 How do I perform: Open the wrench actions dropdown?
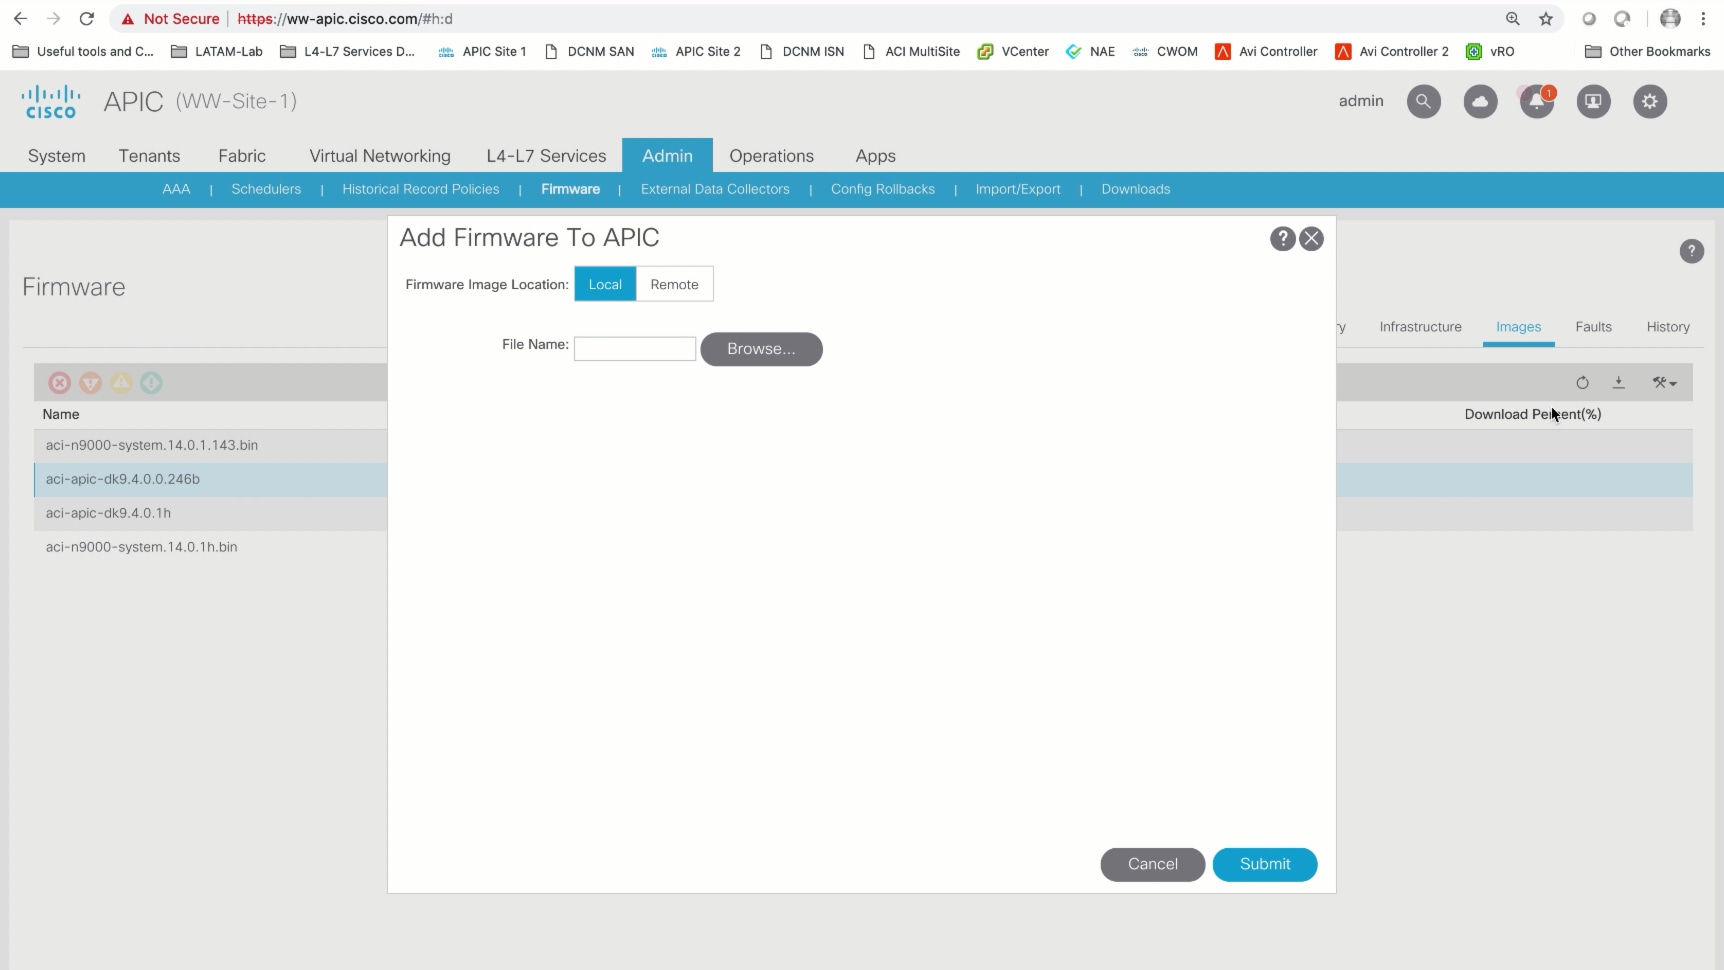[1666, 383]
